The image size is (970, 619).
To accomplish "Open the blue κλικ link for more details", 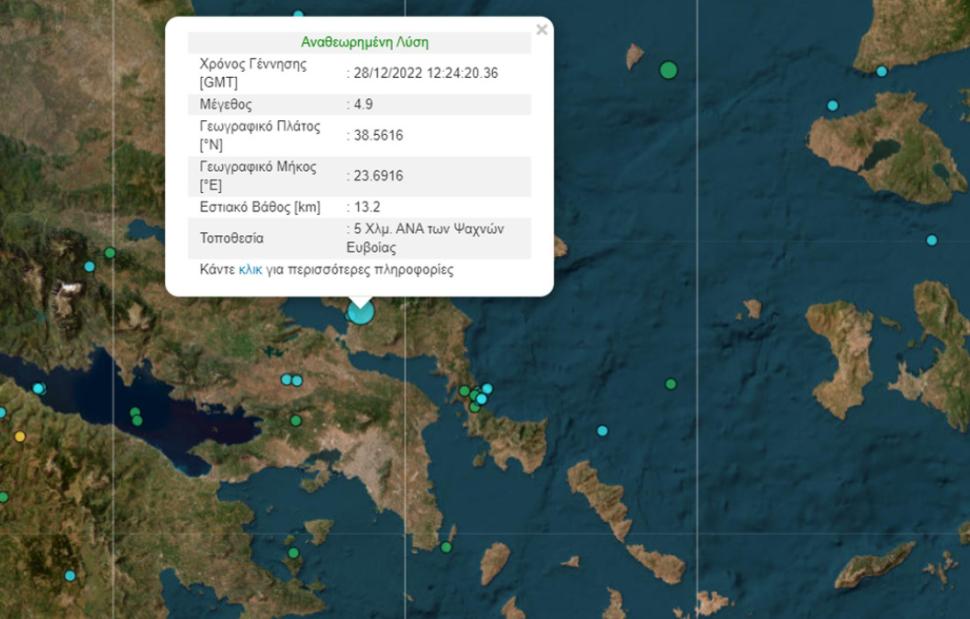I will tap(250, 270).
